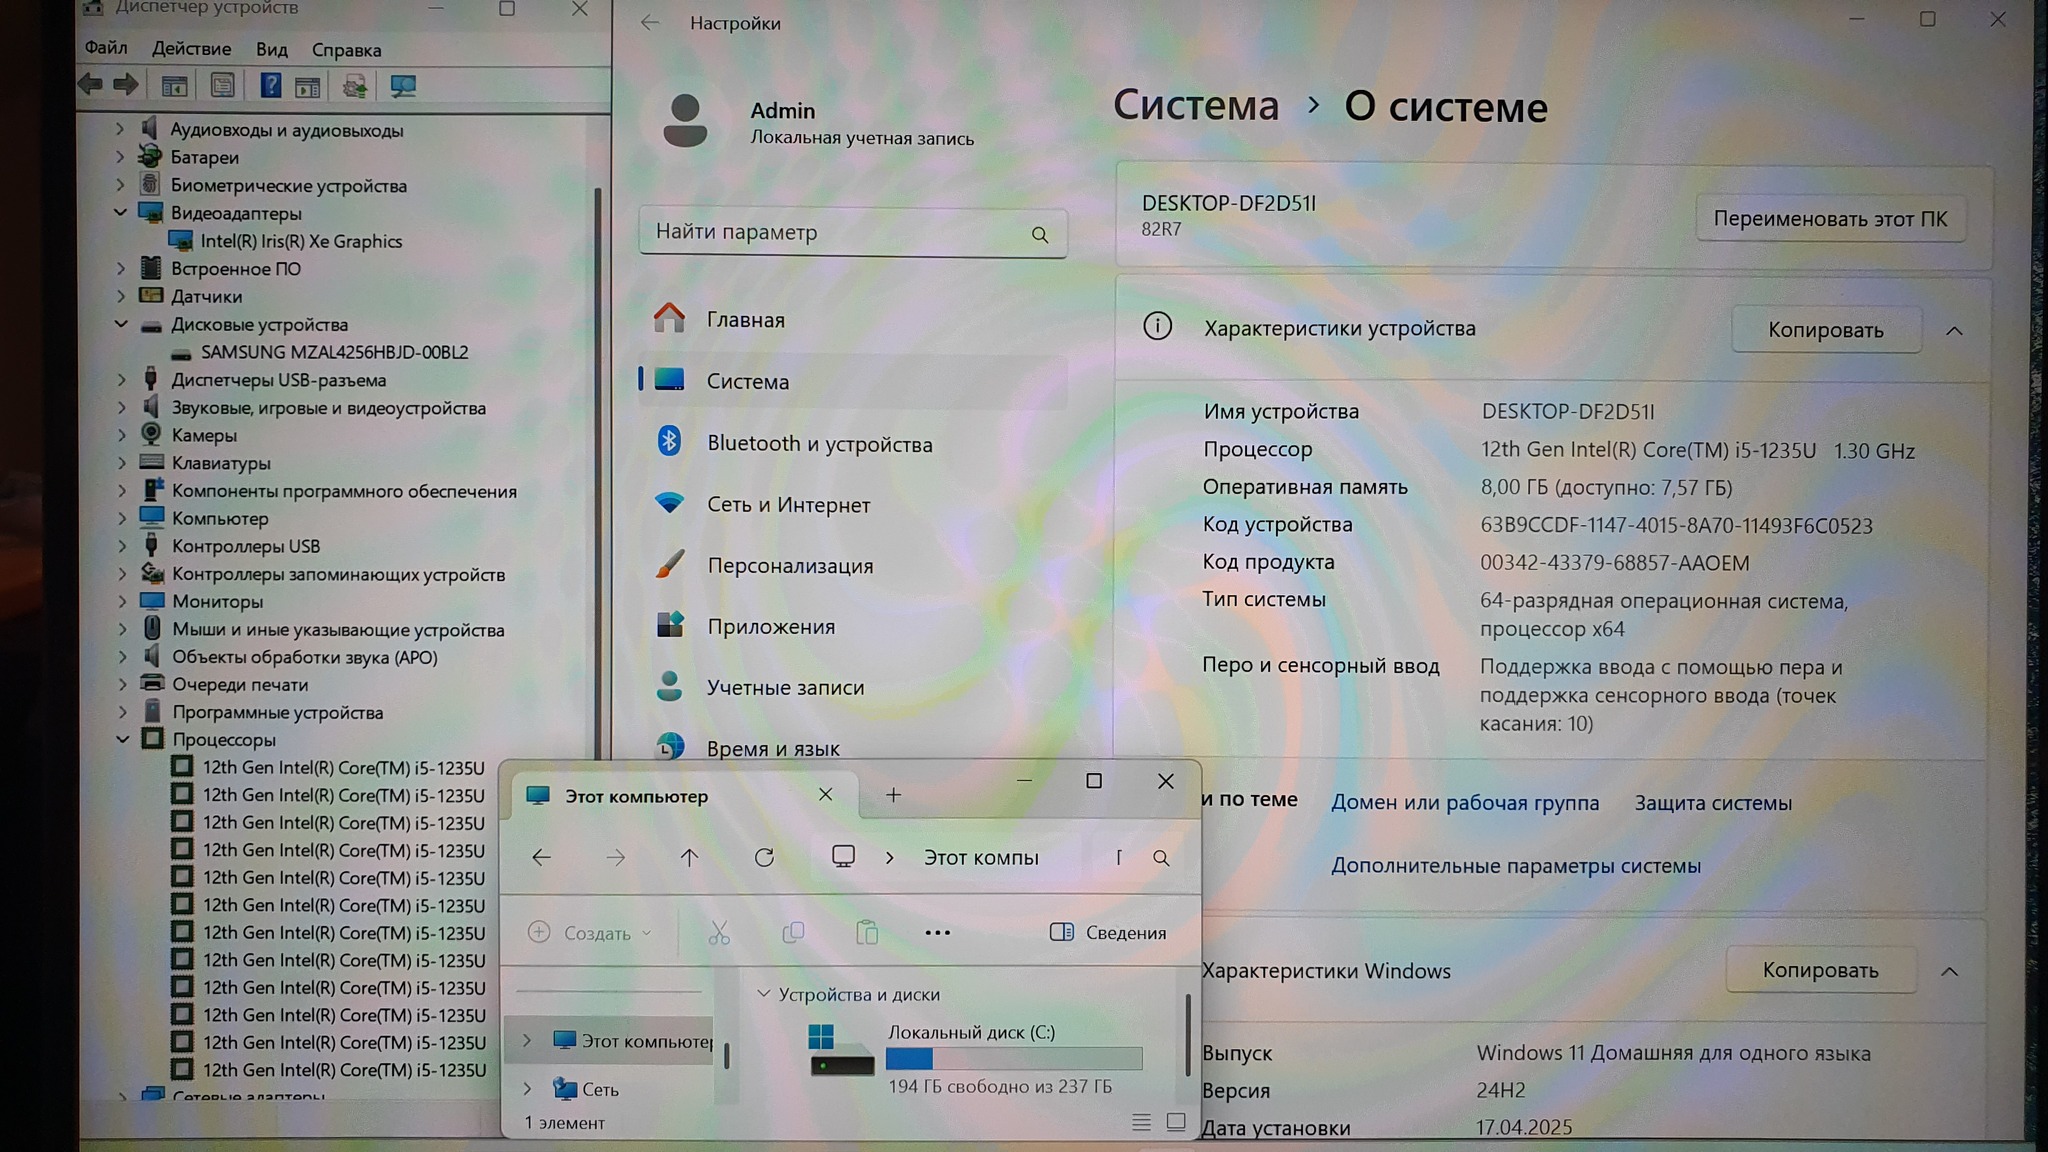Image resolution: width=2048 pixels, height=1152 pixels.
Task: Open Bluetooth и устройства settings section
Action: click(819, 444)
